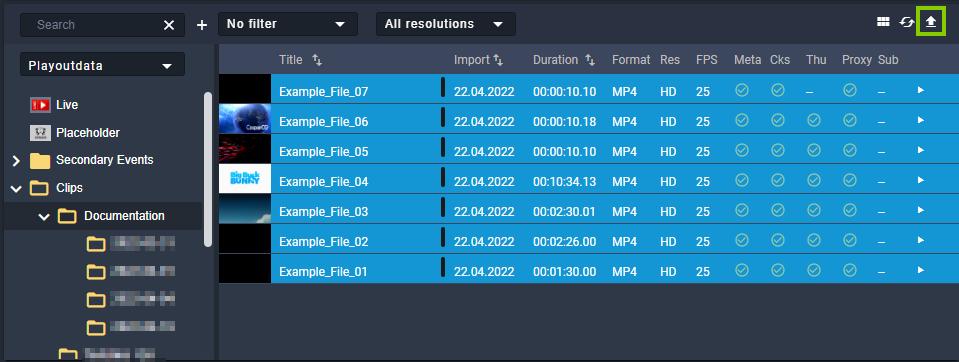Click duration 00:00:10.18 cell
The height and width of the screenshot is (362, 959).
point(565,122)
